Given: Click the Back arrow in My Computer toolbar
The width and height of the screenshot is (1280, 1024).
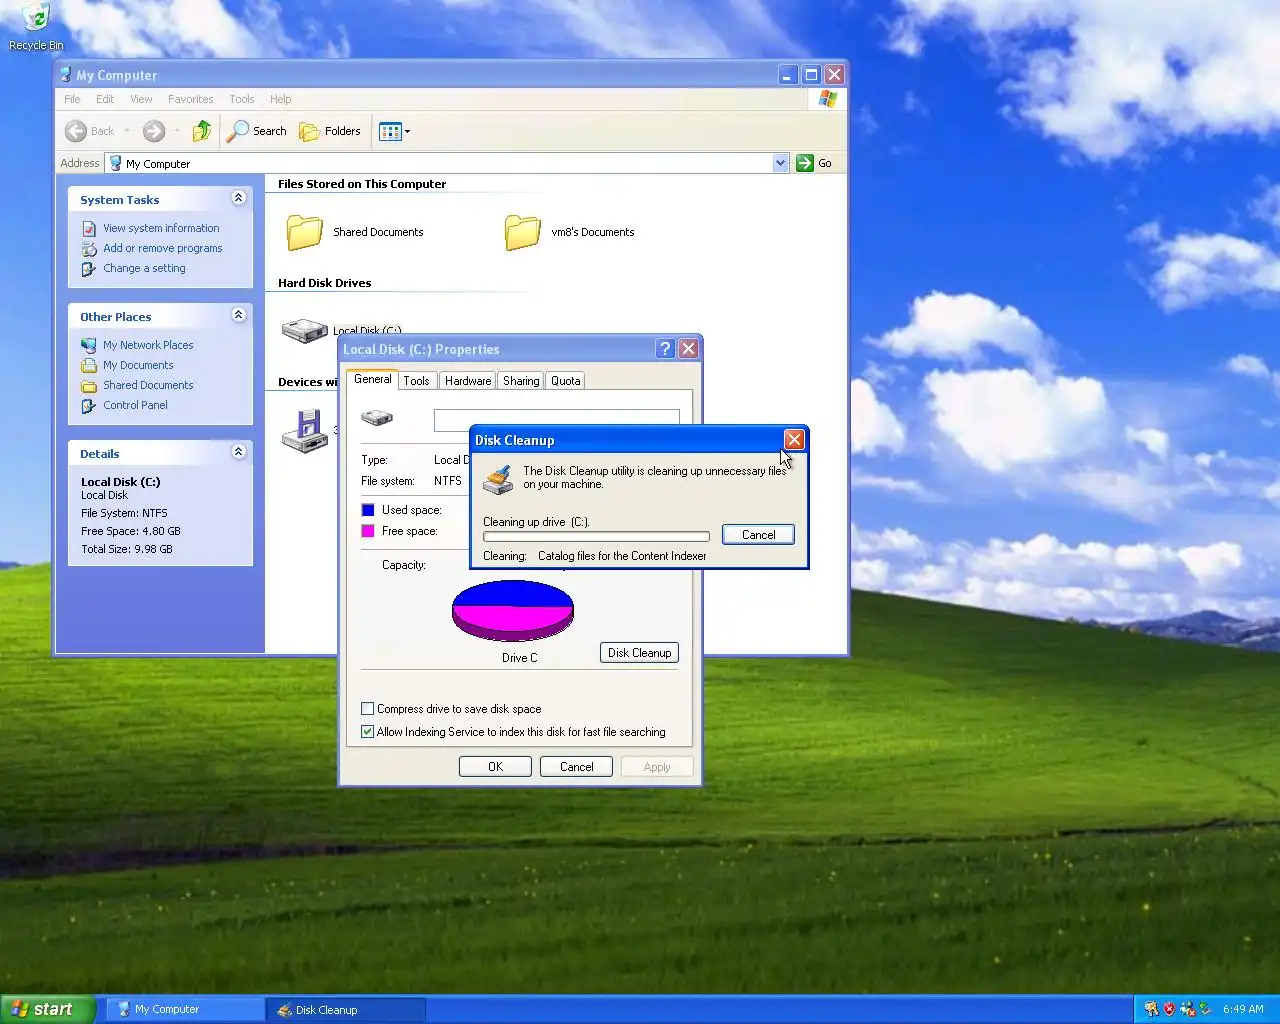Looking at the screenshot, I should (76, 131).
